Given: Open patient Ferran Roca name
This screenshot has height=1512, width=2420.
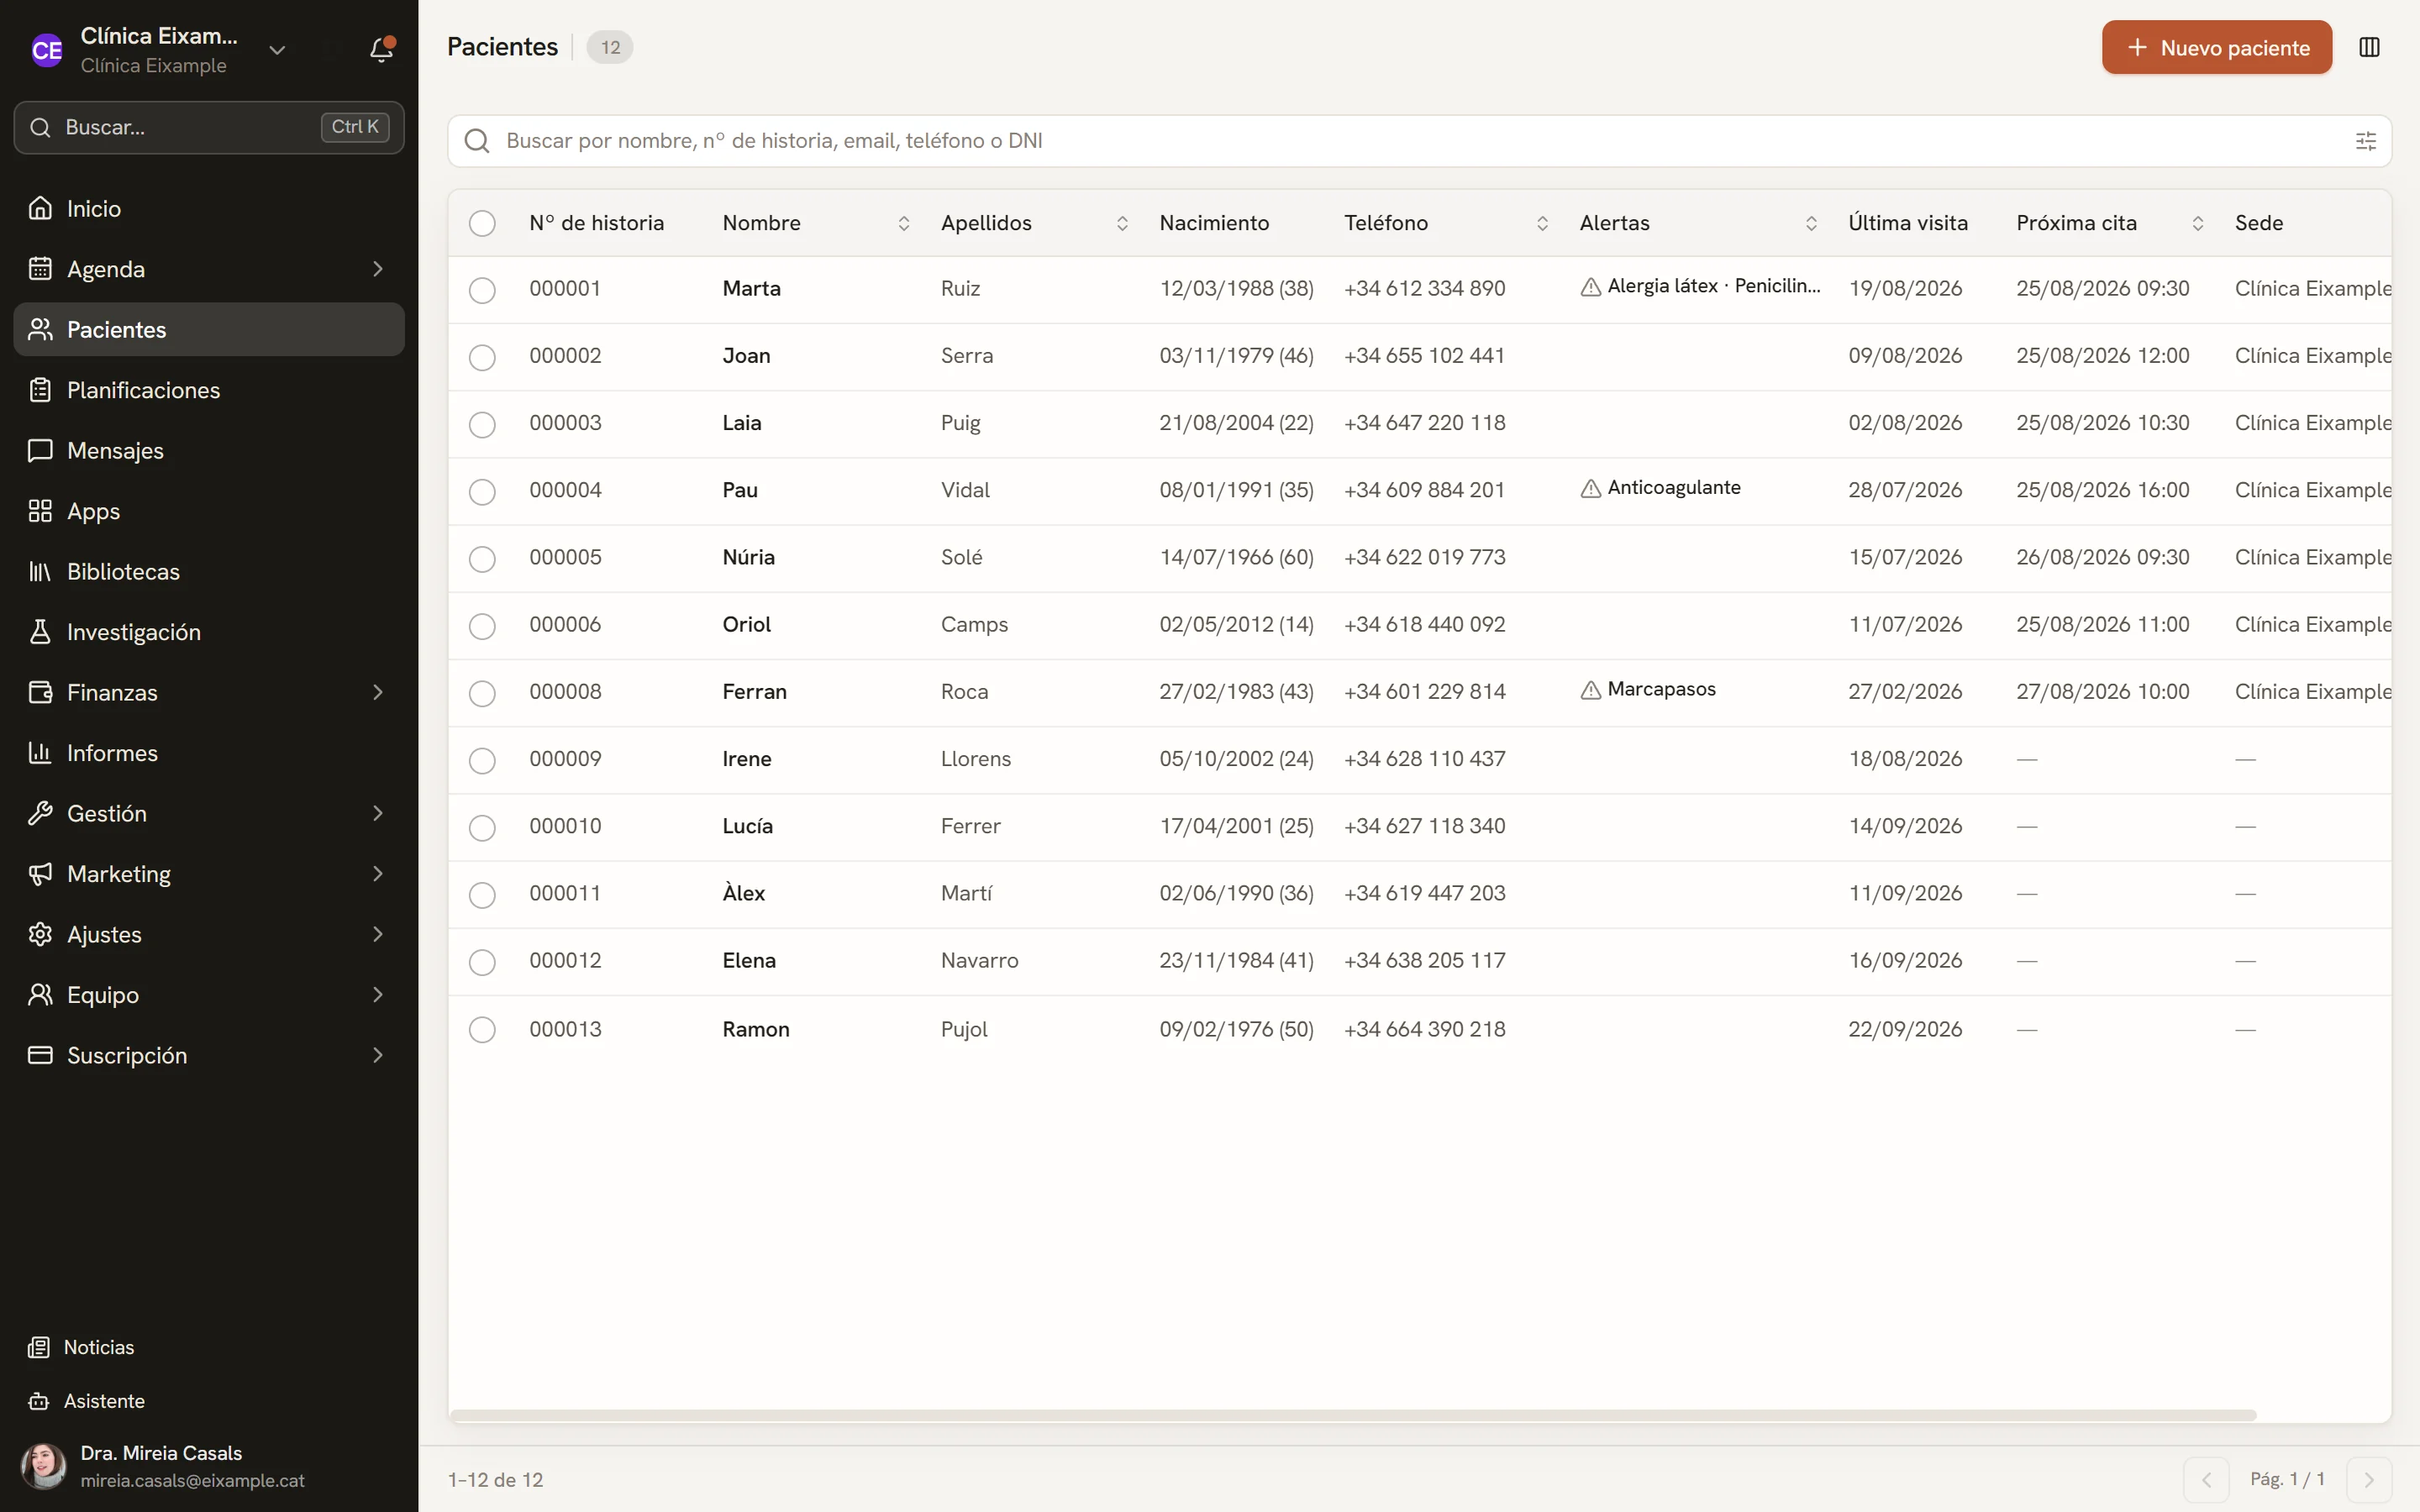Looking at the screenshot, I should point(754,691).
